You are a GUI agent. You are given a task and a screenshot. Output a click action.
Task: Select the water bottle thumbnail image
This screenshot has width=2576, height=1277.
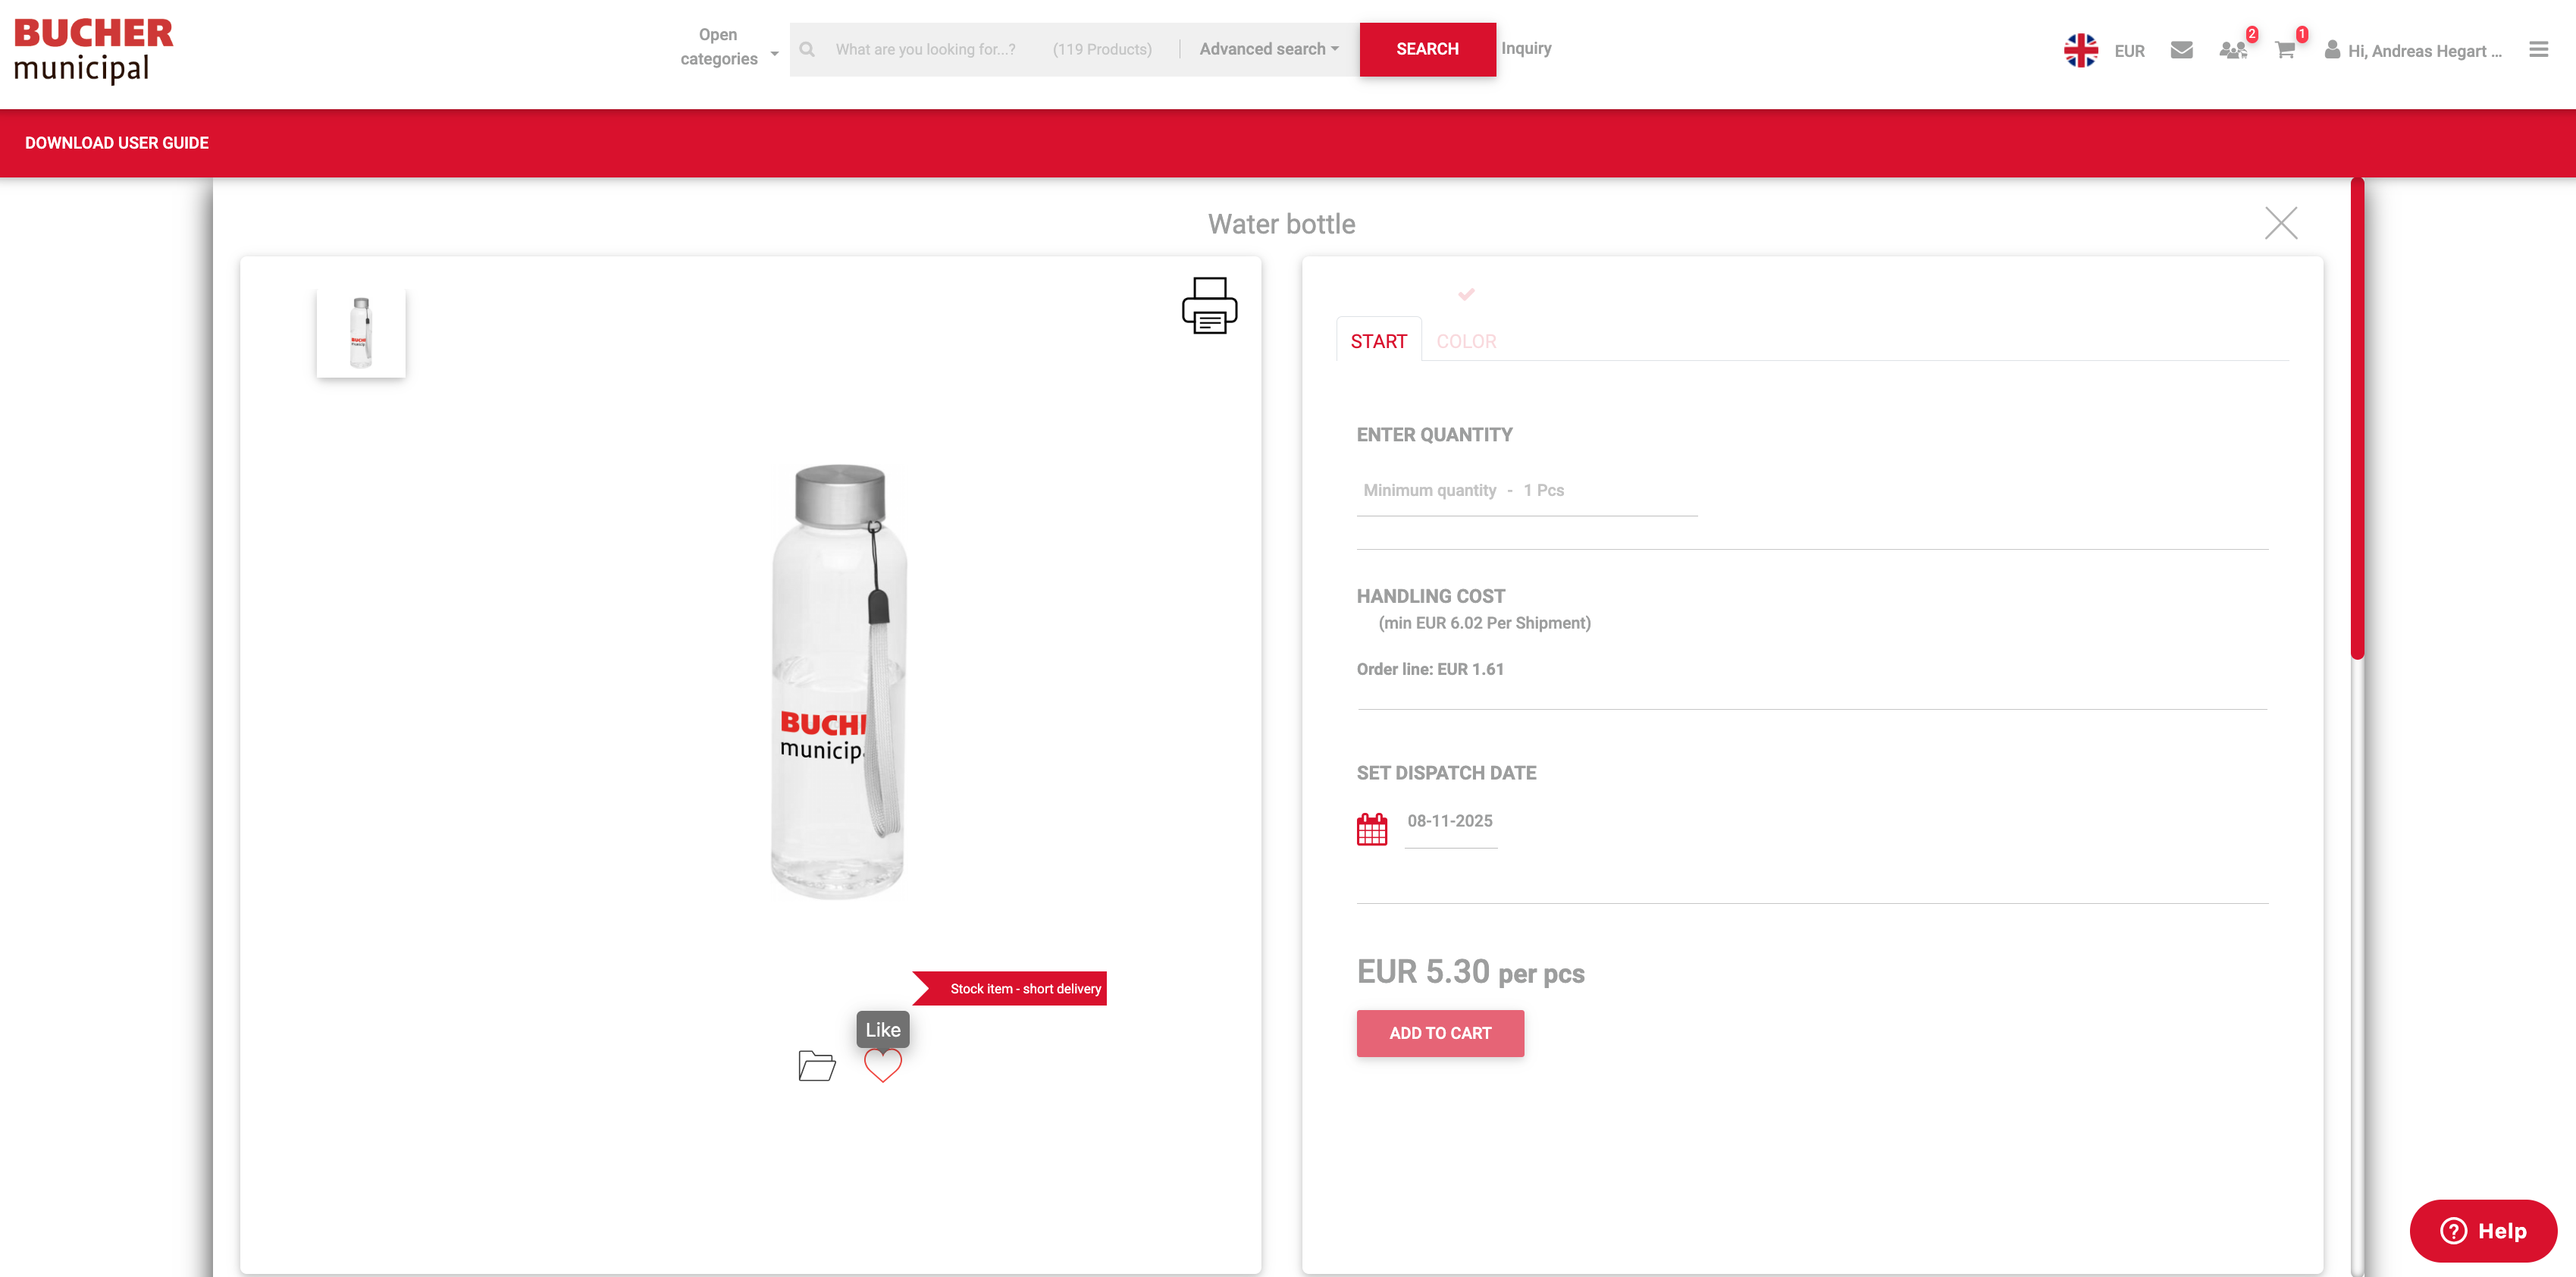coord(361,333)
